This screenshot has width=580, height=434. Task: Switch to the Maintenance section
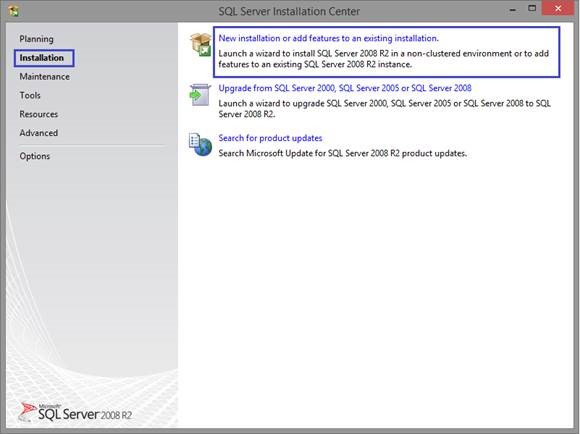click(x=44, y=77)
